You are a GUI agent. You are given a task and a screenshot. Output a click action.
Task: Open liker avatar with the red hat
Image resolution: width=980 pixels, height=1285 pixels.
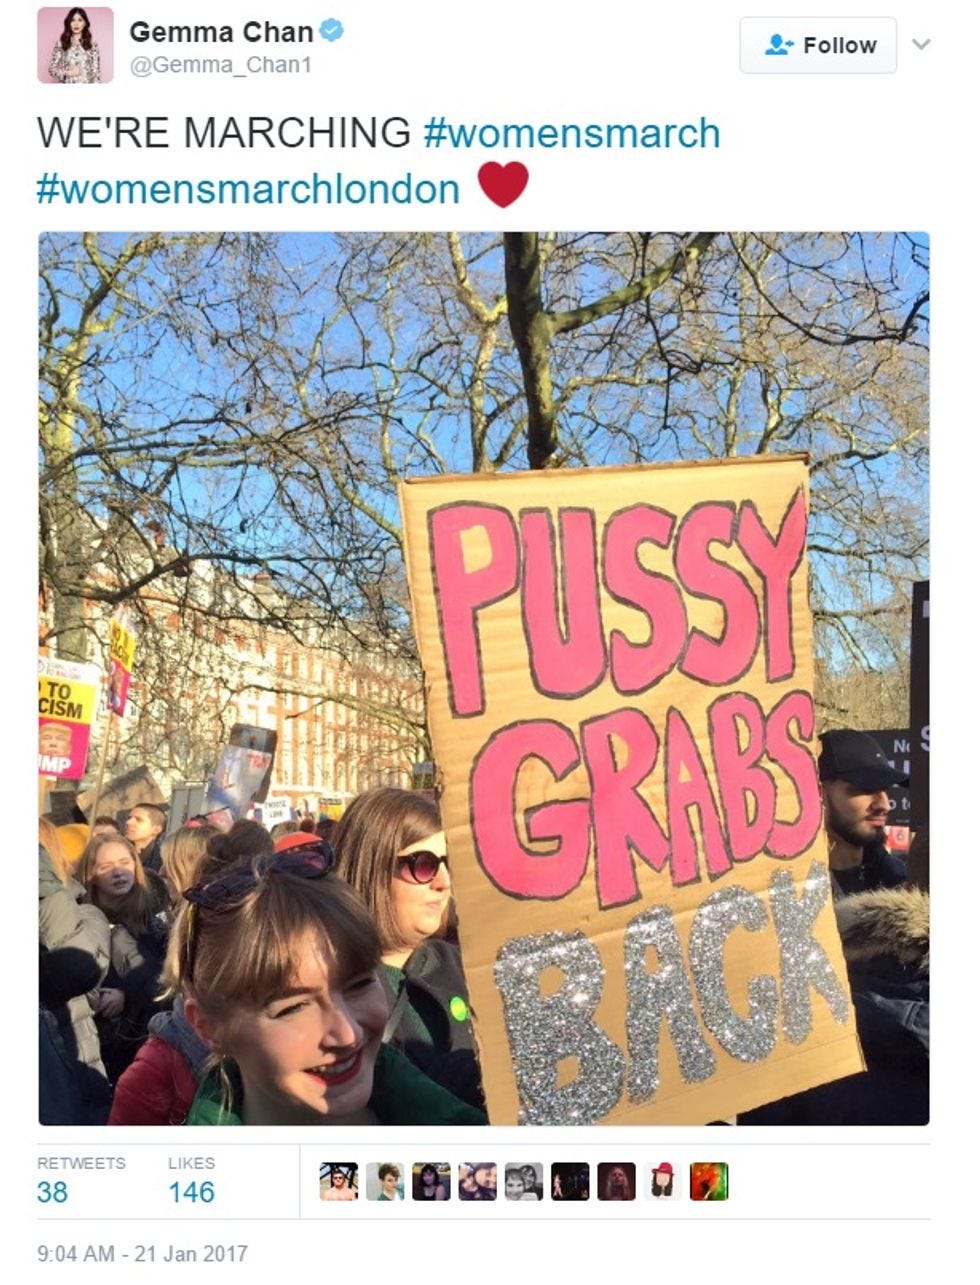(x=663, y=1181)
